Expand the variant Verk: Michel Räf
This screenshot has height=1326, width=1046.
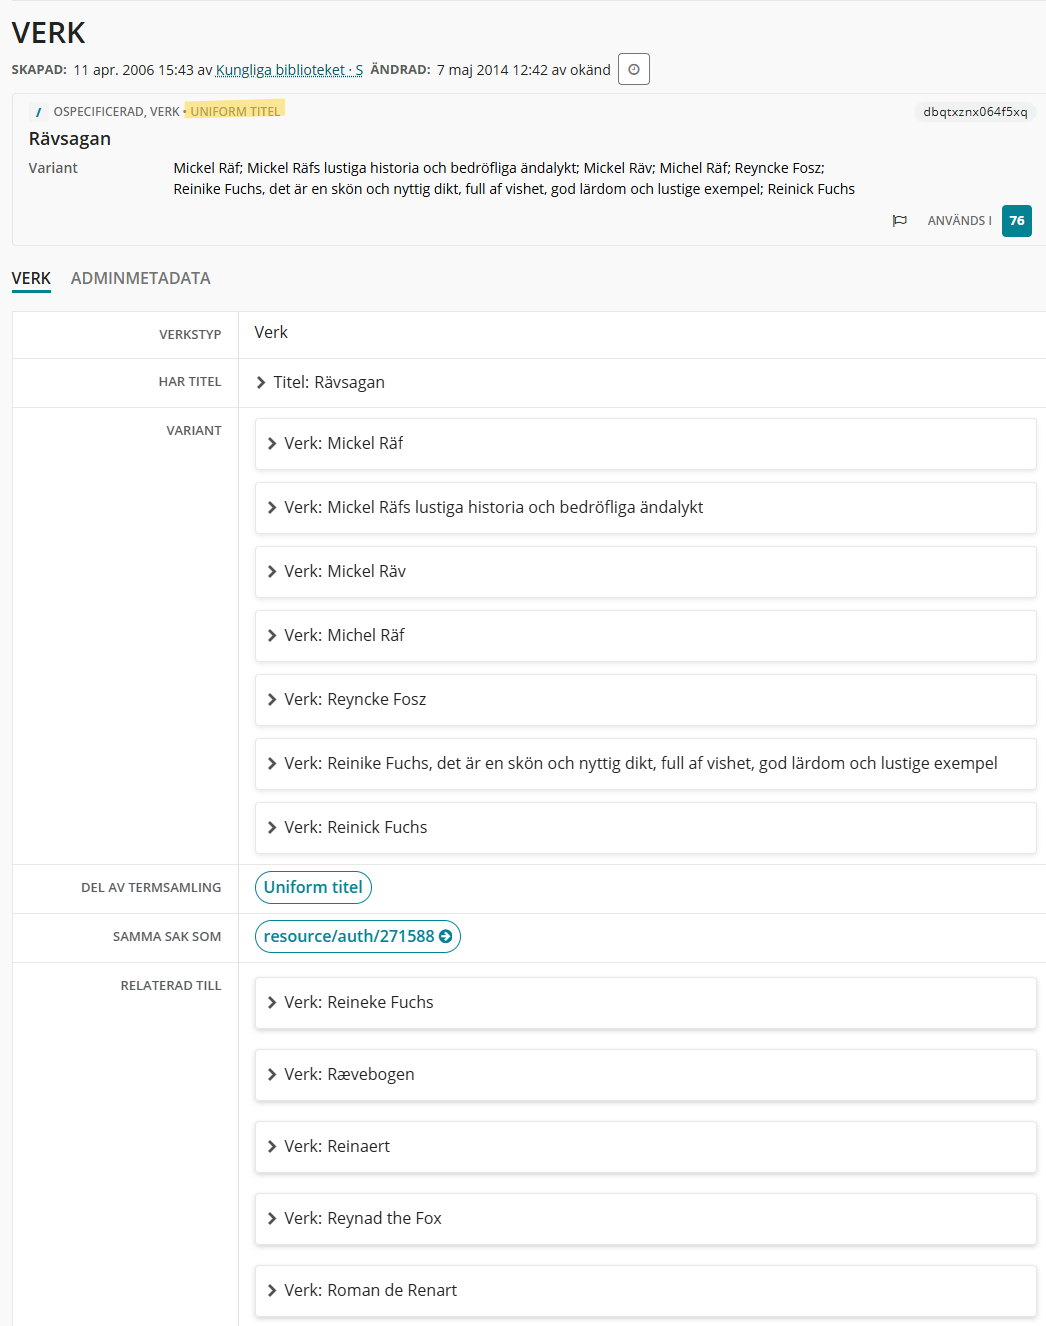tap(645, 636)
